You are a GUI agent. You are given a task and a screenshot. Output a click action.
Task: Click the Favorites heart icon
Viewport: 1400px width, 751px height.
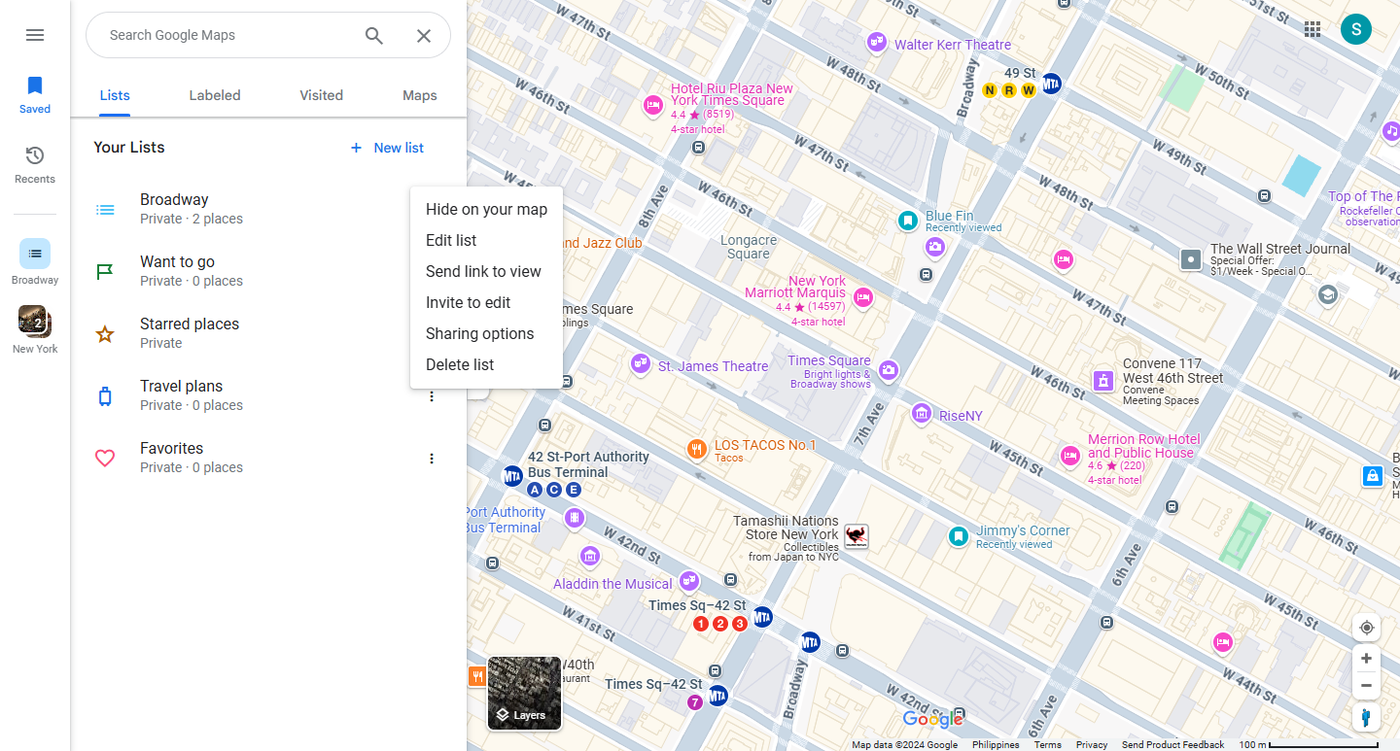(x=105, y=458)
